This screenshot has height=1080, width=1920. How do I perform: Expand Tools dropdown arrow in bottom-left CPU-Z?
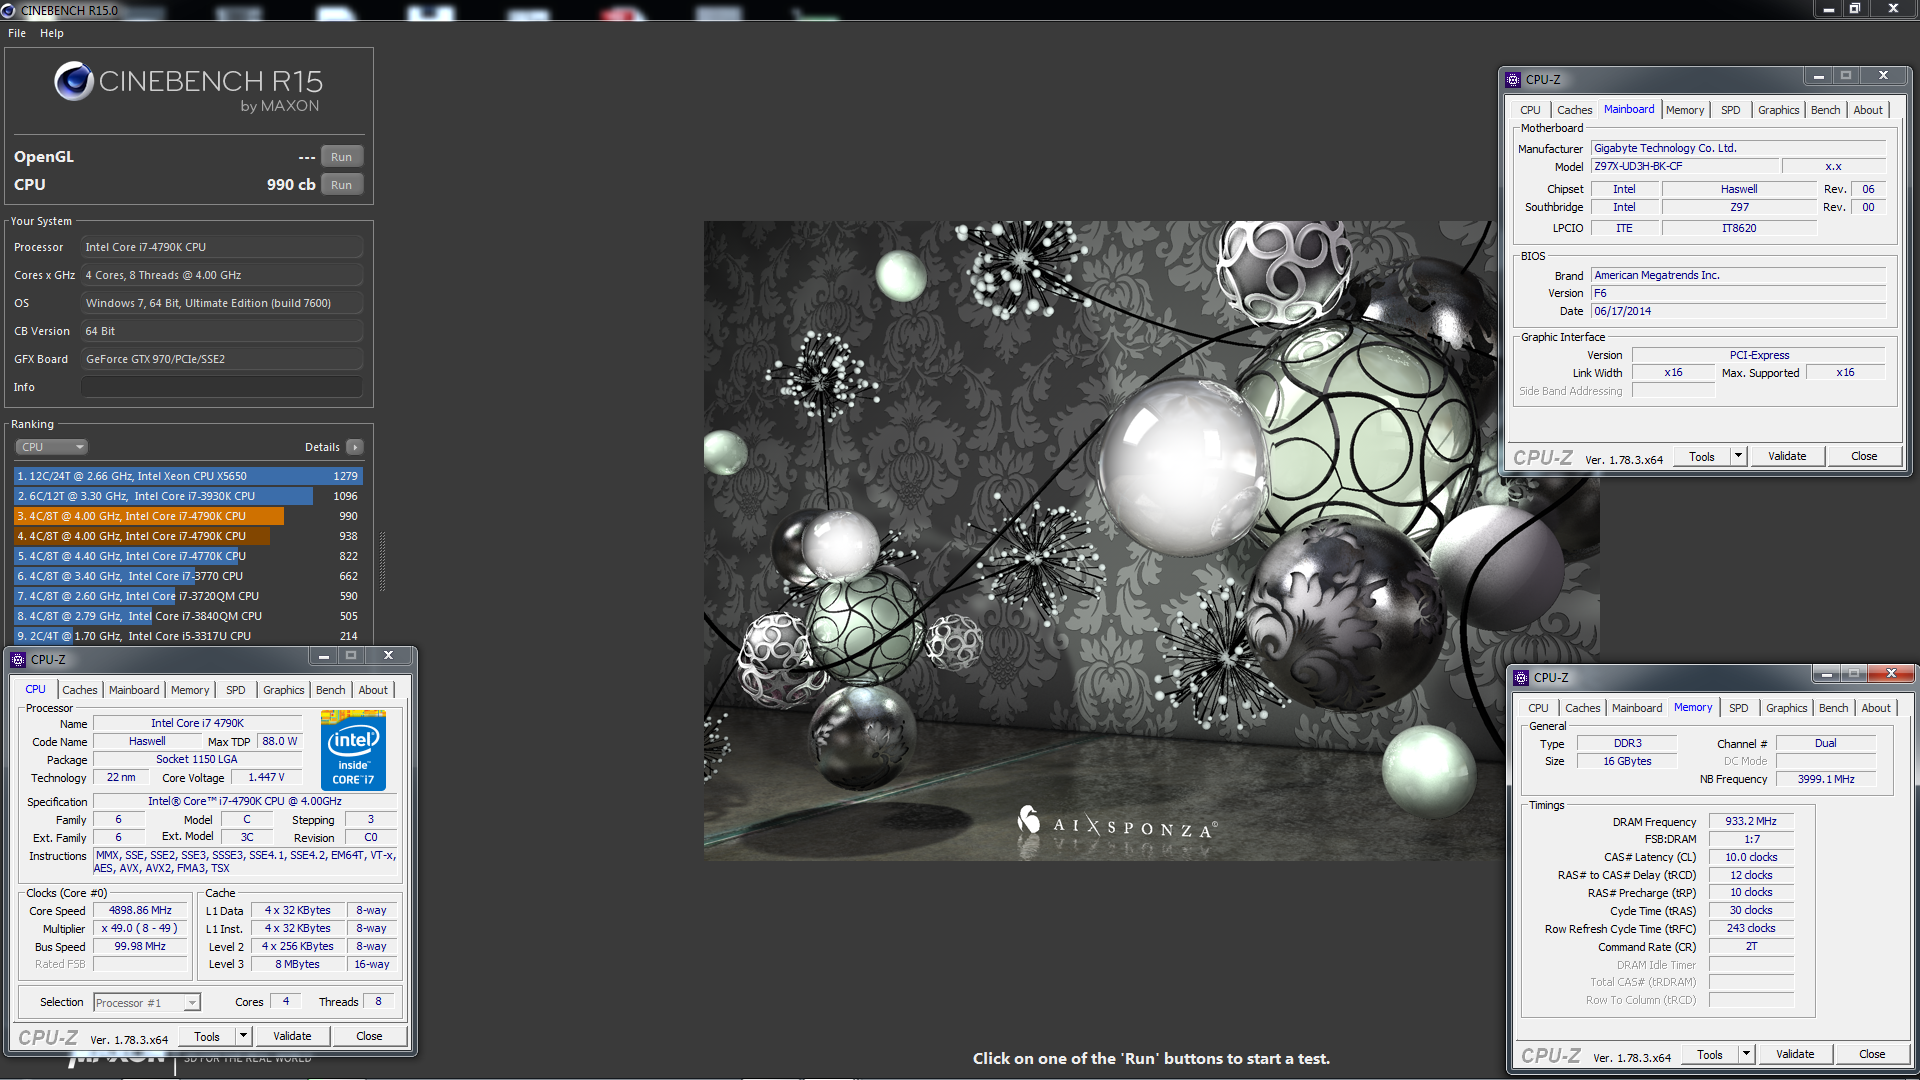point(243,1036)
